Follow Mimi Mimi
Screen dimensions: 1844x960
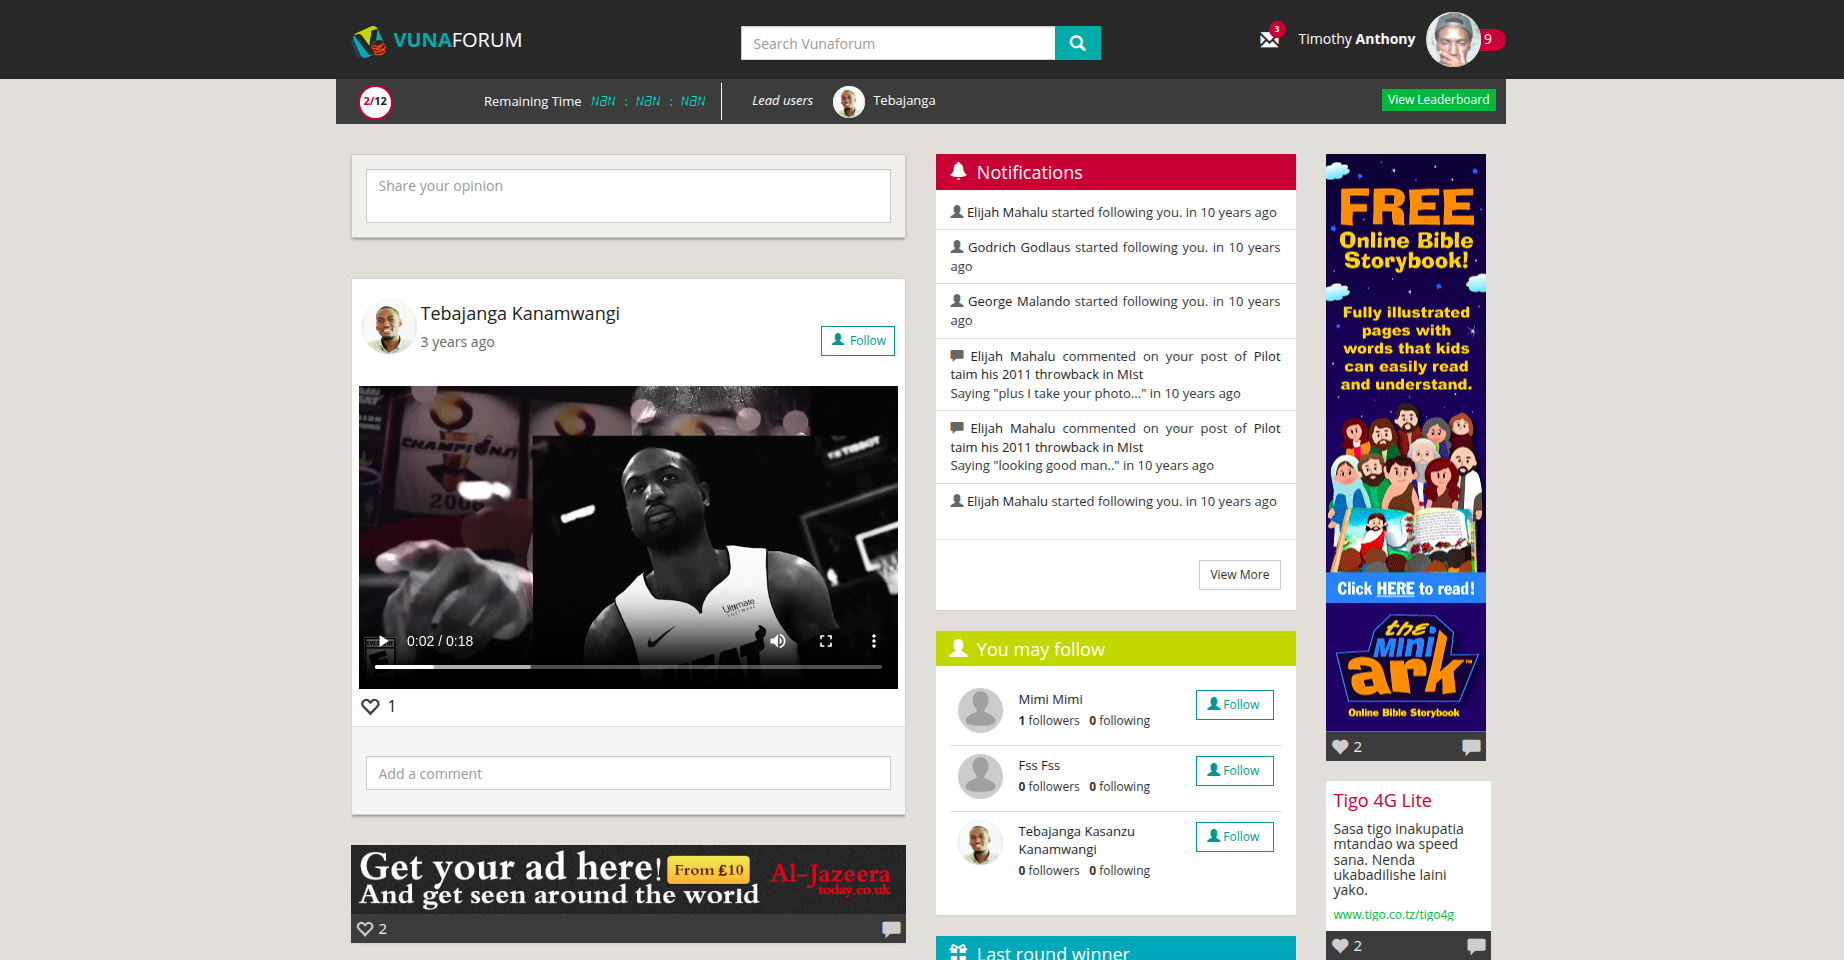[x=1234, y=705]
